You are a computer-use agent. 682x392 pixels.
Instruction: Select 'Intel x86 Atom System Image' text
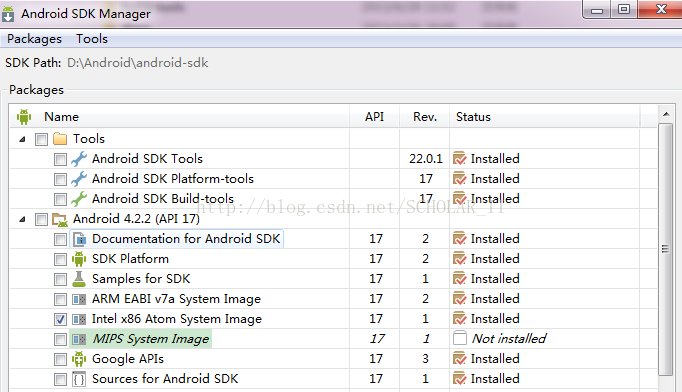[177, 319]
